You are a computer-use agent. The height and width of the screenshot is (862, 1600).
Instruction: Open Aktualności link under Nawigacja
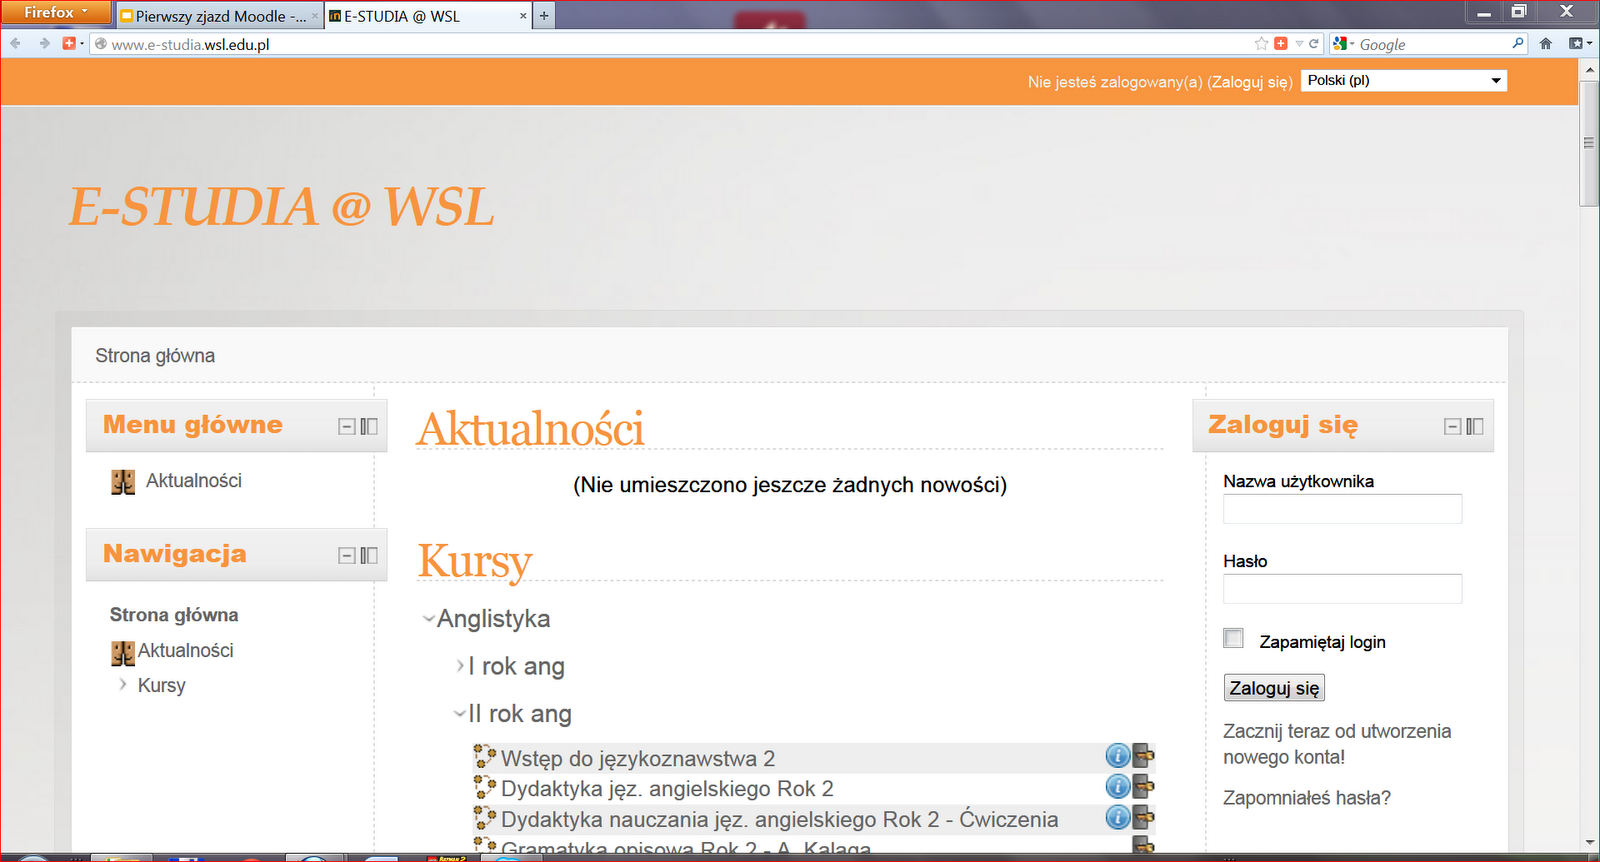(x=186, y=650)
